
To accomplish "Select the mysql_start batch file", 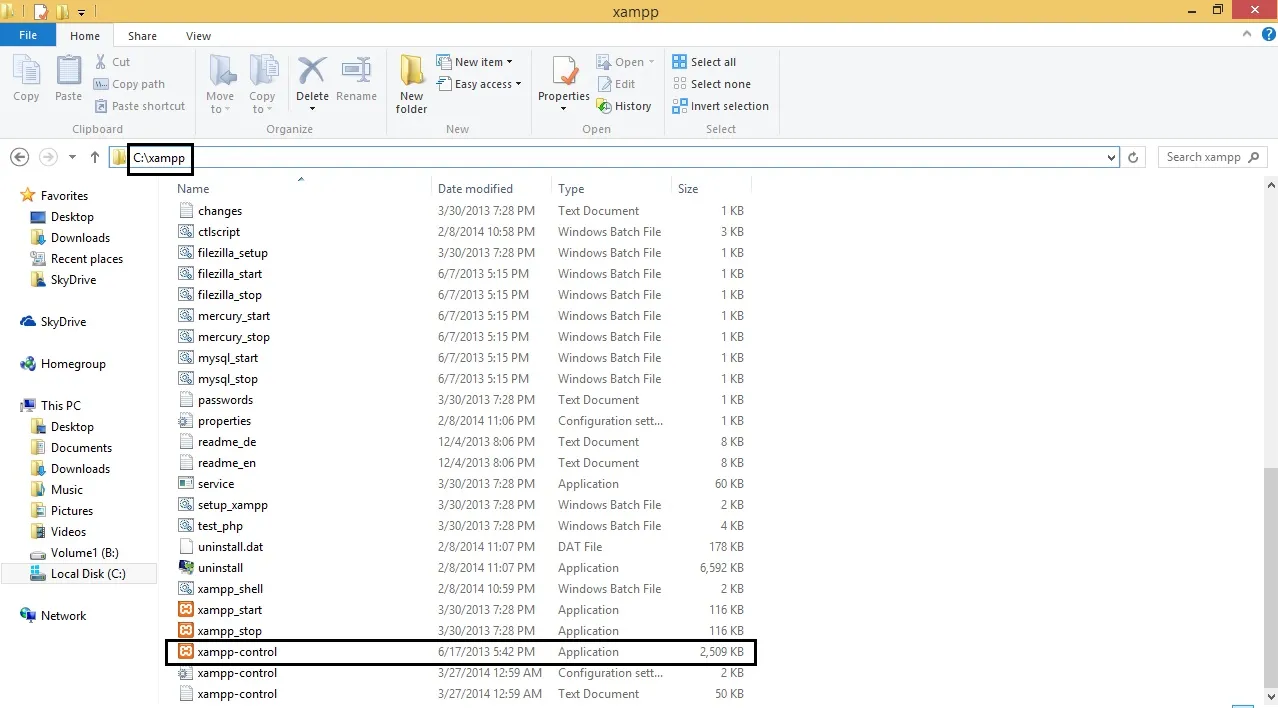I will click(x=461, y=358).
